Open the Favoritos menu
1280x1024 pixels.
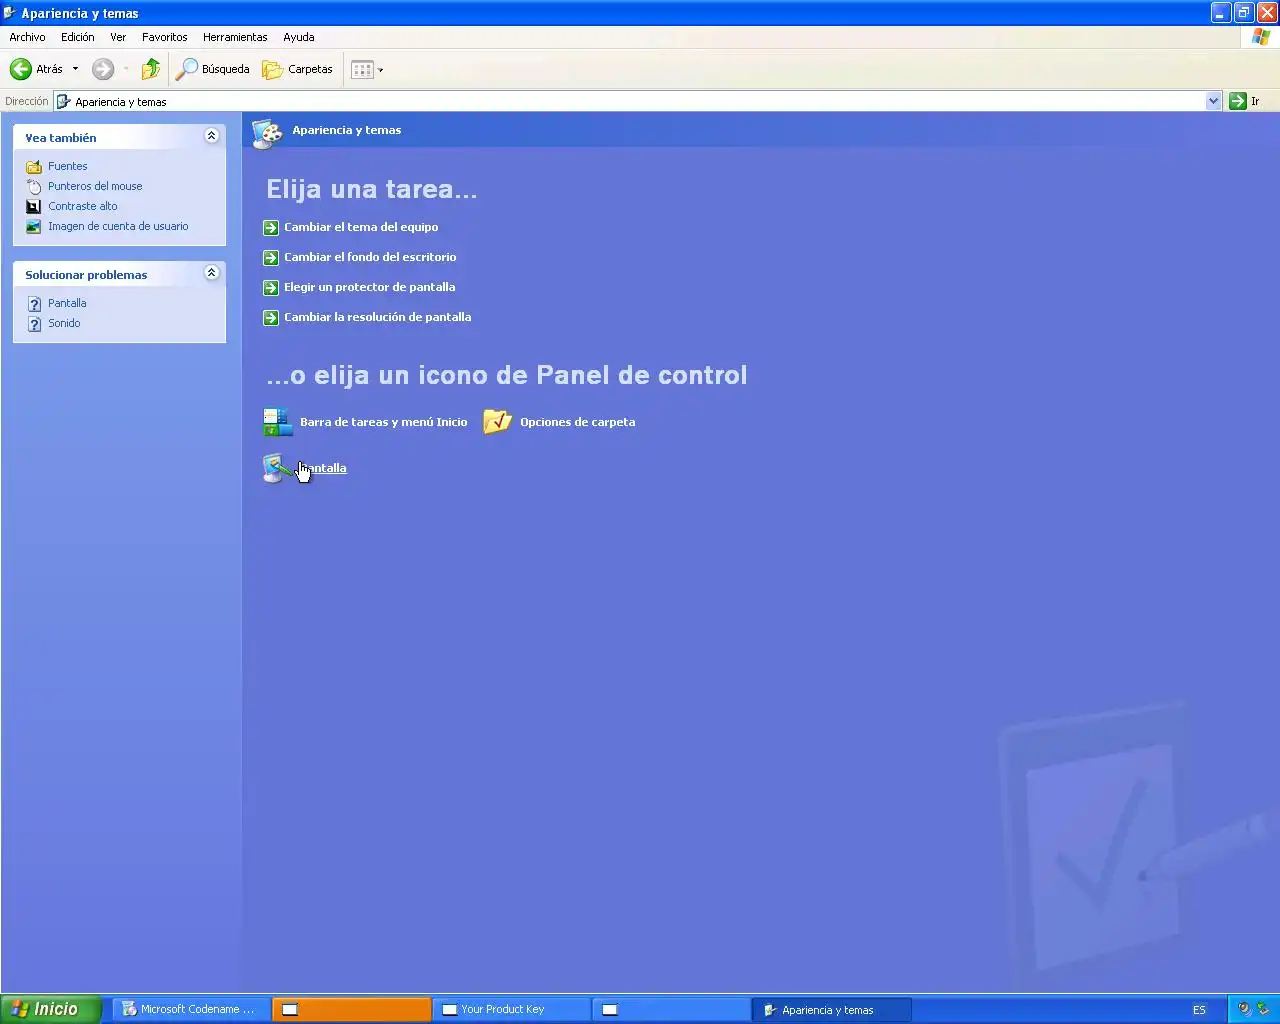tap(164, 37)
